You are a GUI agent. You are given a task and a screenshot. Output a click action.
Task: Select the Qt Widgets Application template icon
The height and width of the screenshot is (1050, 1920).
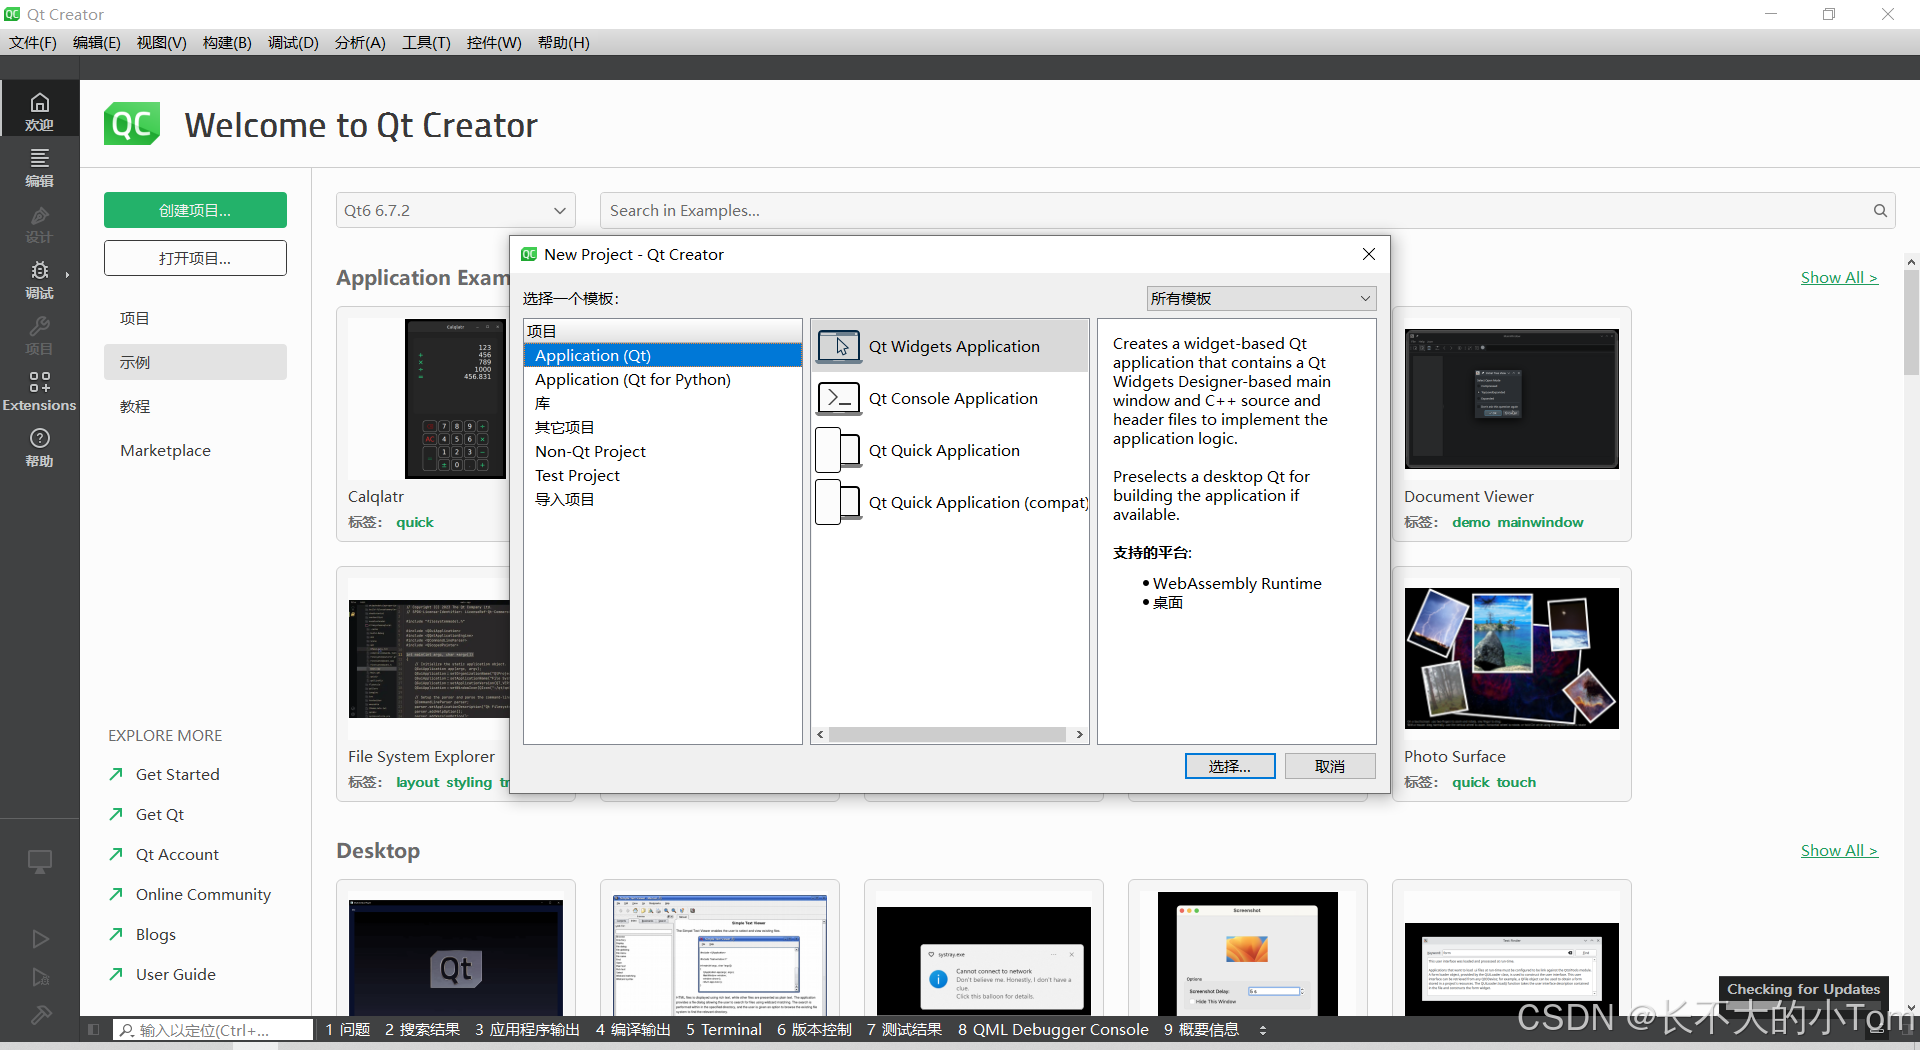pos(839,346)
